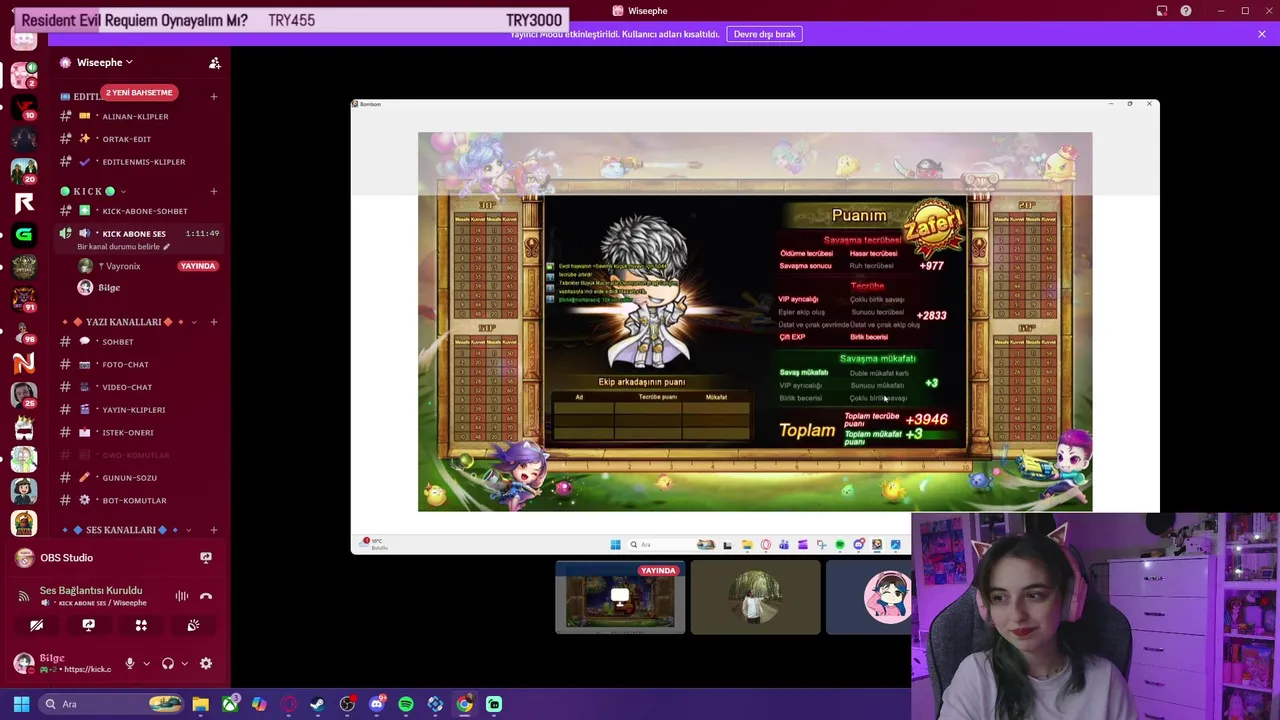Disconnect from the voice call
The width and height of the screenshot is (1280, 720).
pos(206,596)
